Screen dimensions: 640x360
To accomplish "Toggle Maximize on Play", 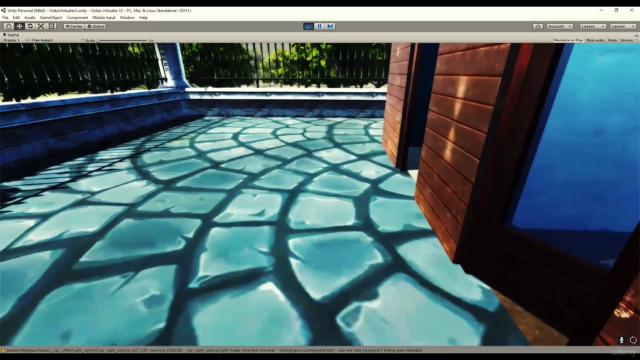I will [x=568, y=40].
